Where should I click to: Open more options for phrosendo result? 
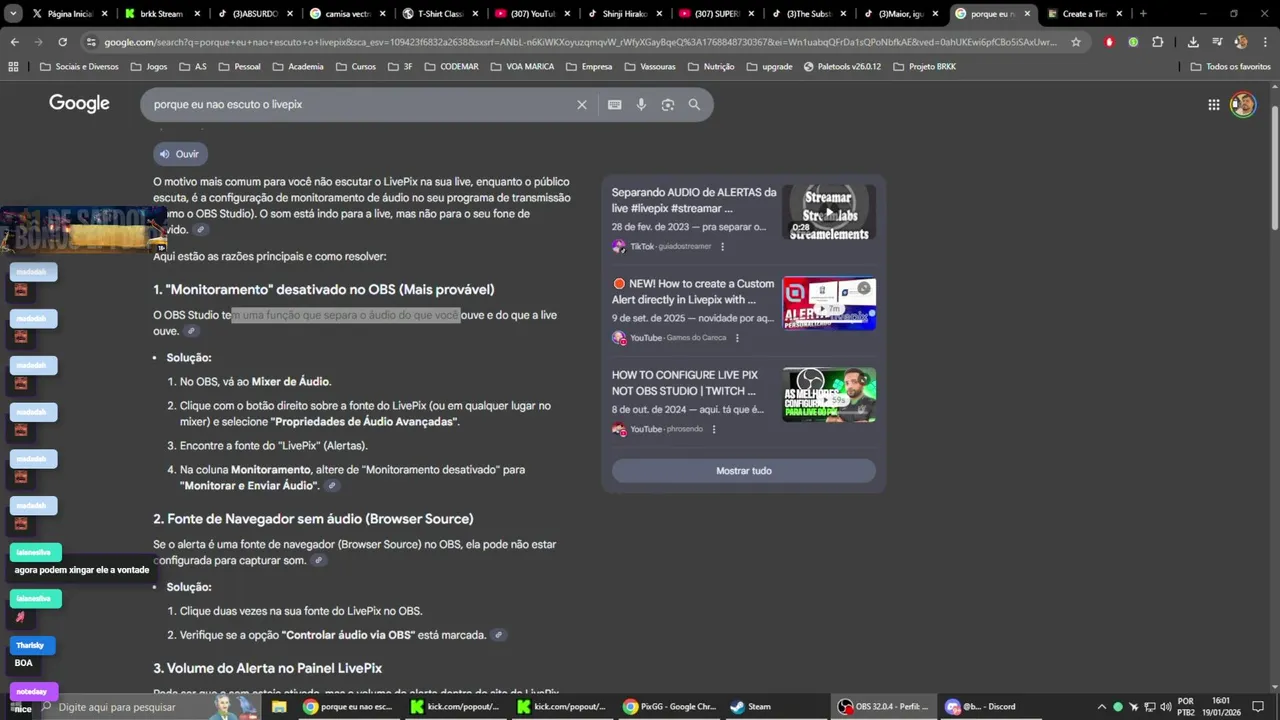click(714, 430)
